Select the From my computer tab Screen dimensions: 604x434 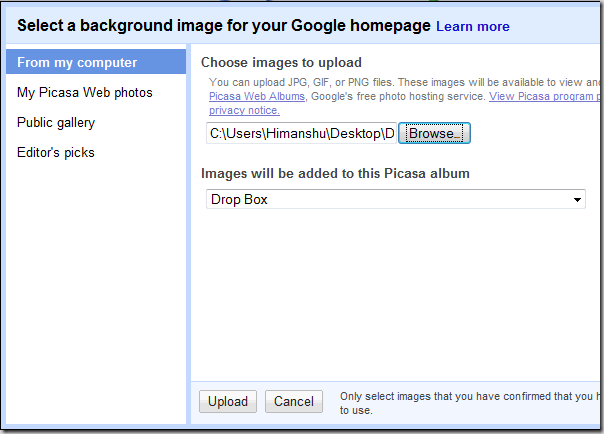[x=77, y=62]
